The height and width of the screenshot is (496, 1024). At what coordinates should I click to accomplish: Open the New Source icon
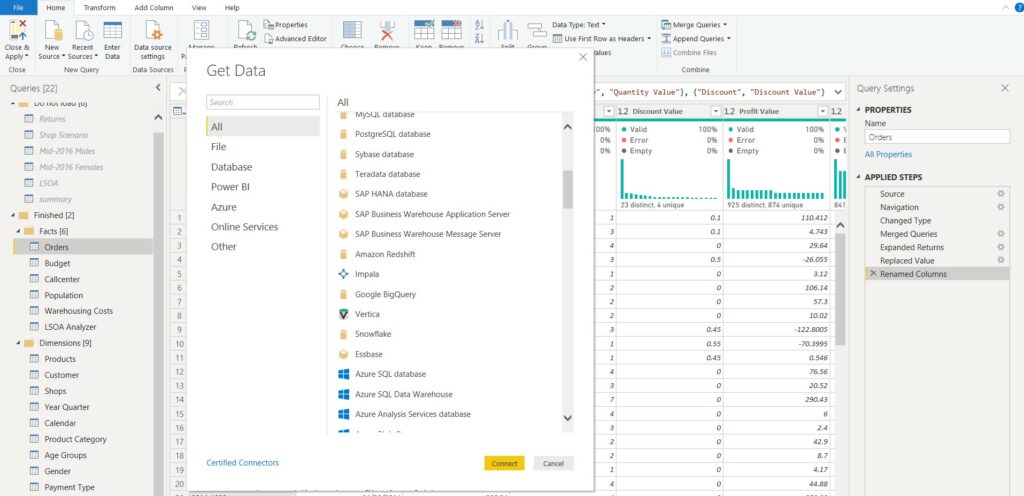pyautogui.click(x=53, y=31)
